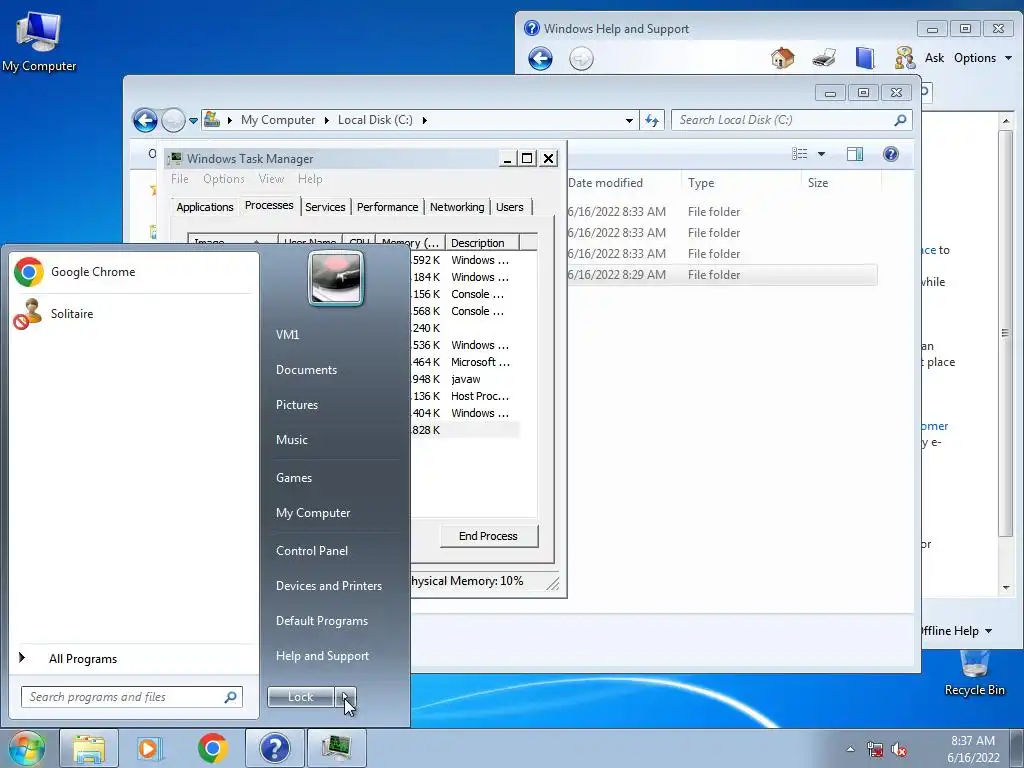Select the javaw process row

(465, 379)
